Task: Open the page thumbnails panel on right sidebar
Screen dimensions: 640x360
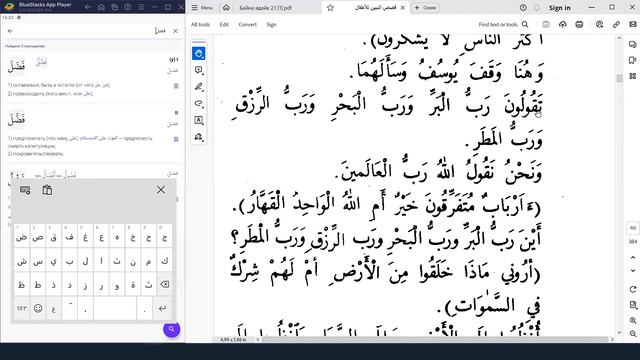Action: [633, 76]
